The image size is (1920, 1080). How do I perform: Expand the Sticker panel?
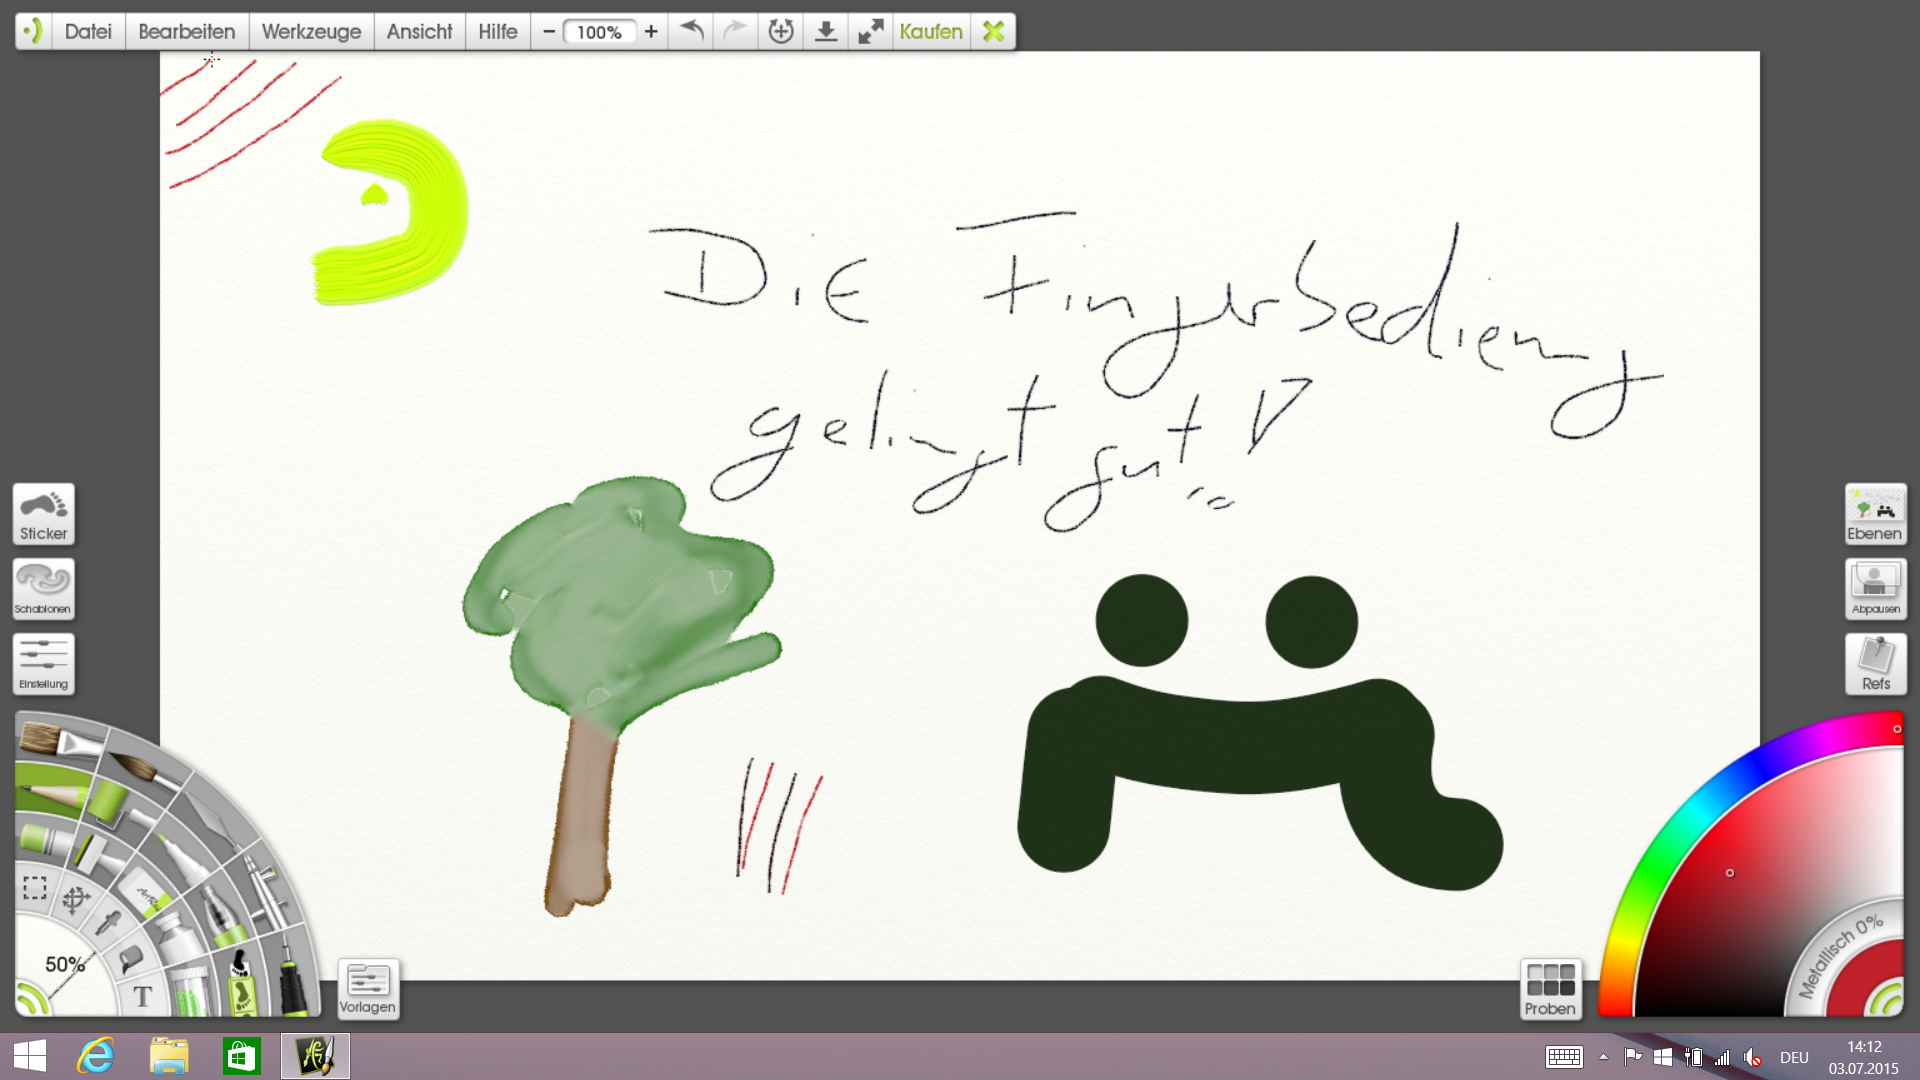point(43,514)
